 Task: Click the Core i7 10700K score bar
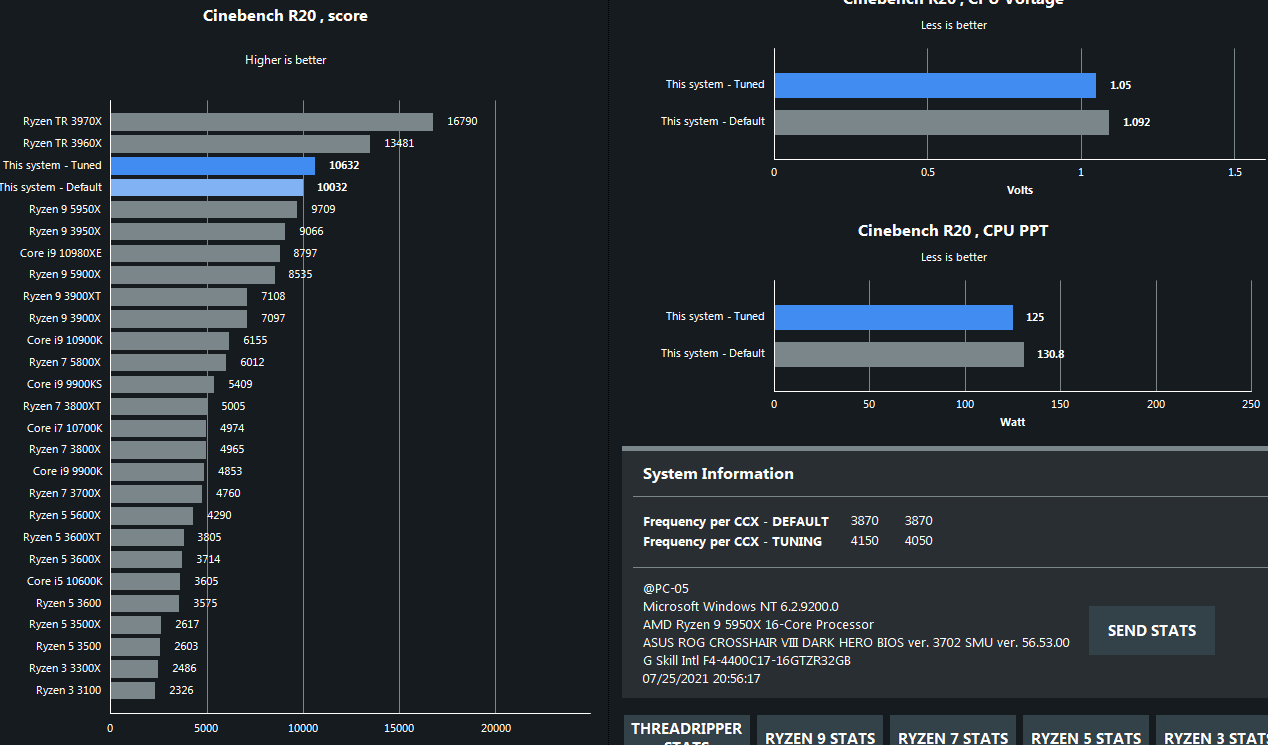[158, 428]
